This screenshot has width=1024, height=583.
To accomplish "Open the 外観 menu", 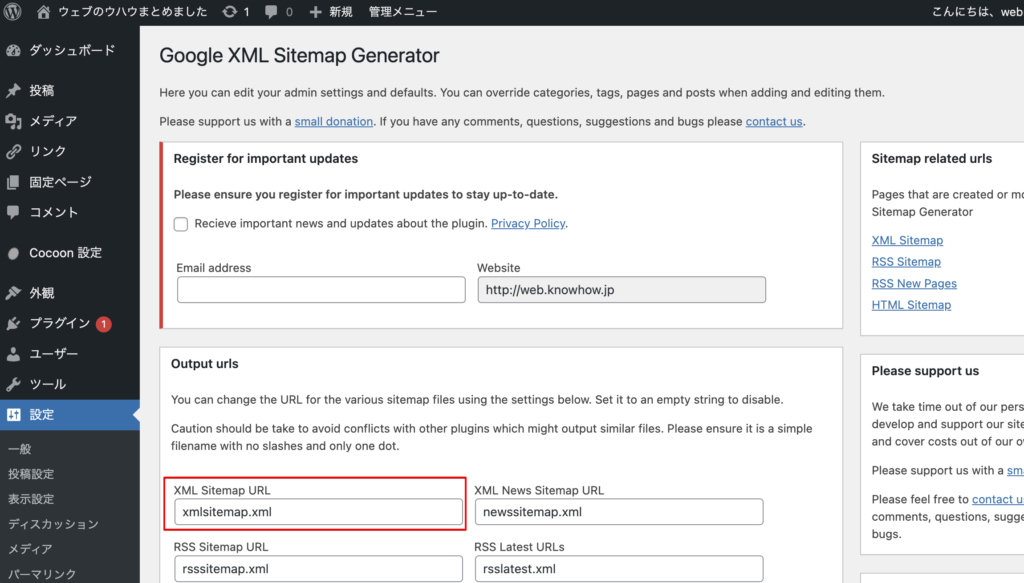I will (x=42, y=293).
